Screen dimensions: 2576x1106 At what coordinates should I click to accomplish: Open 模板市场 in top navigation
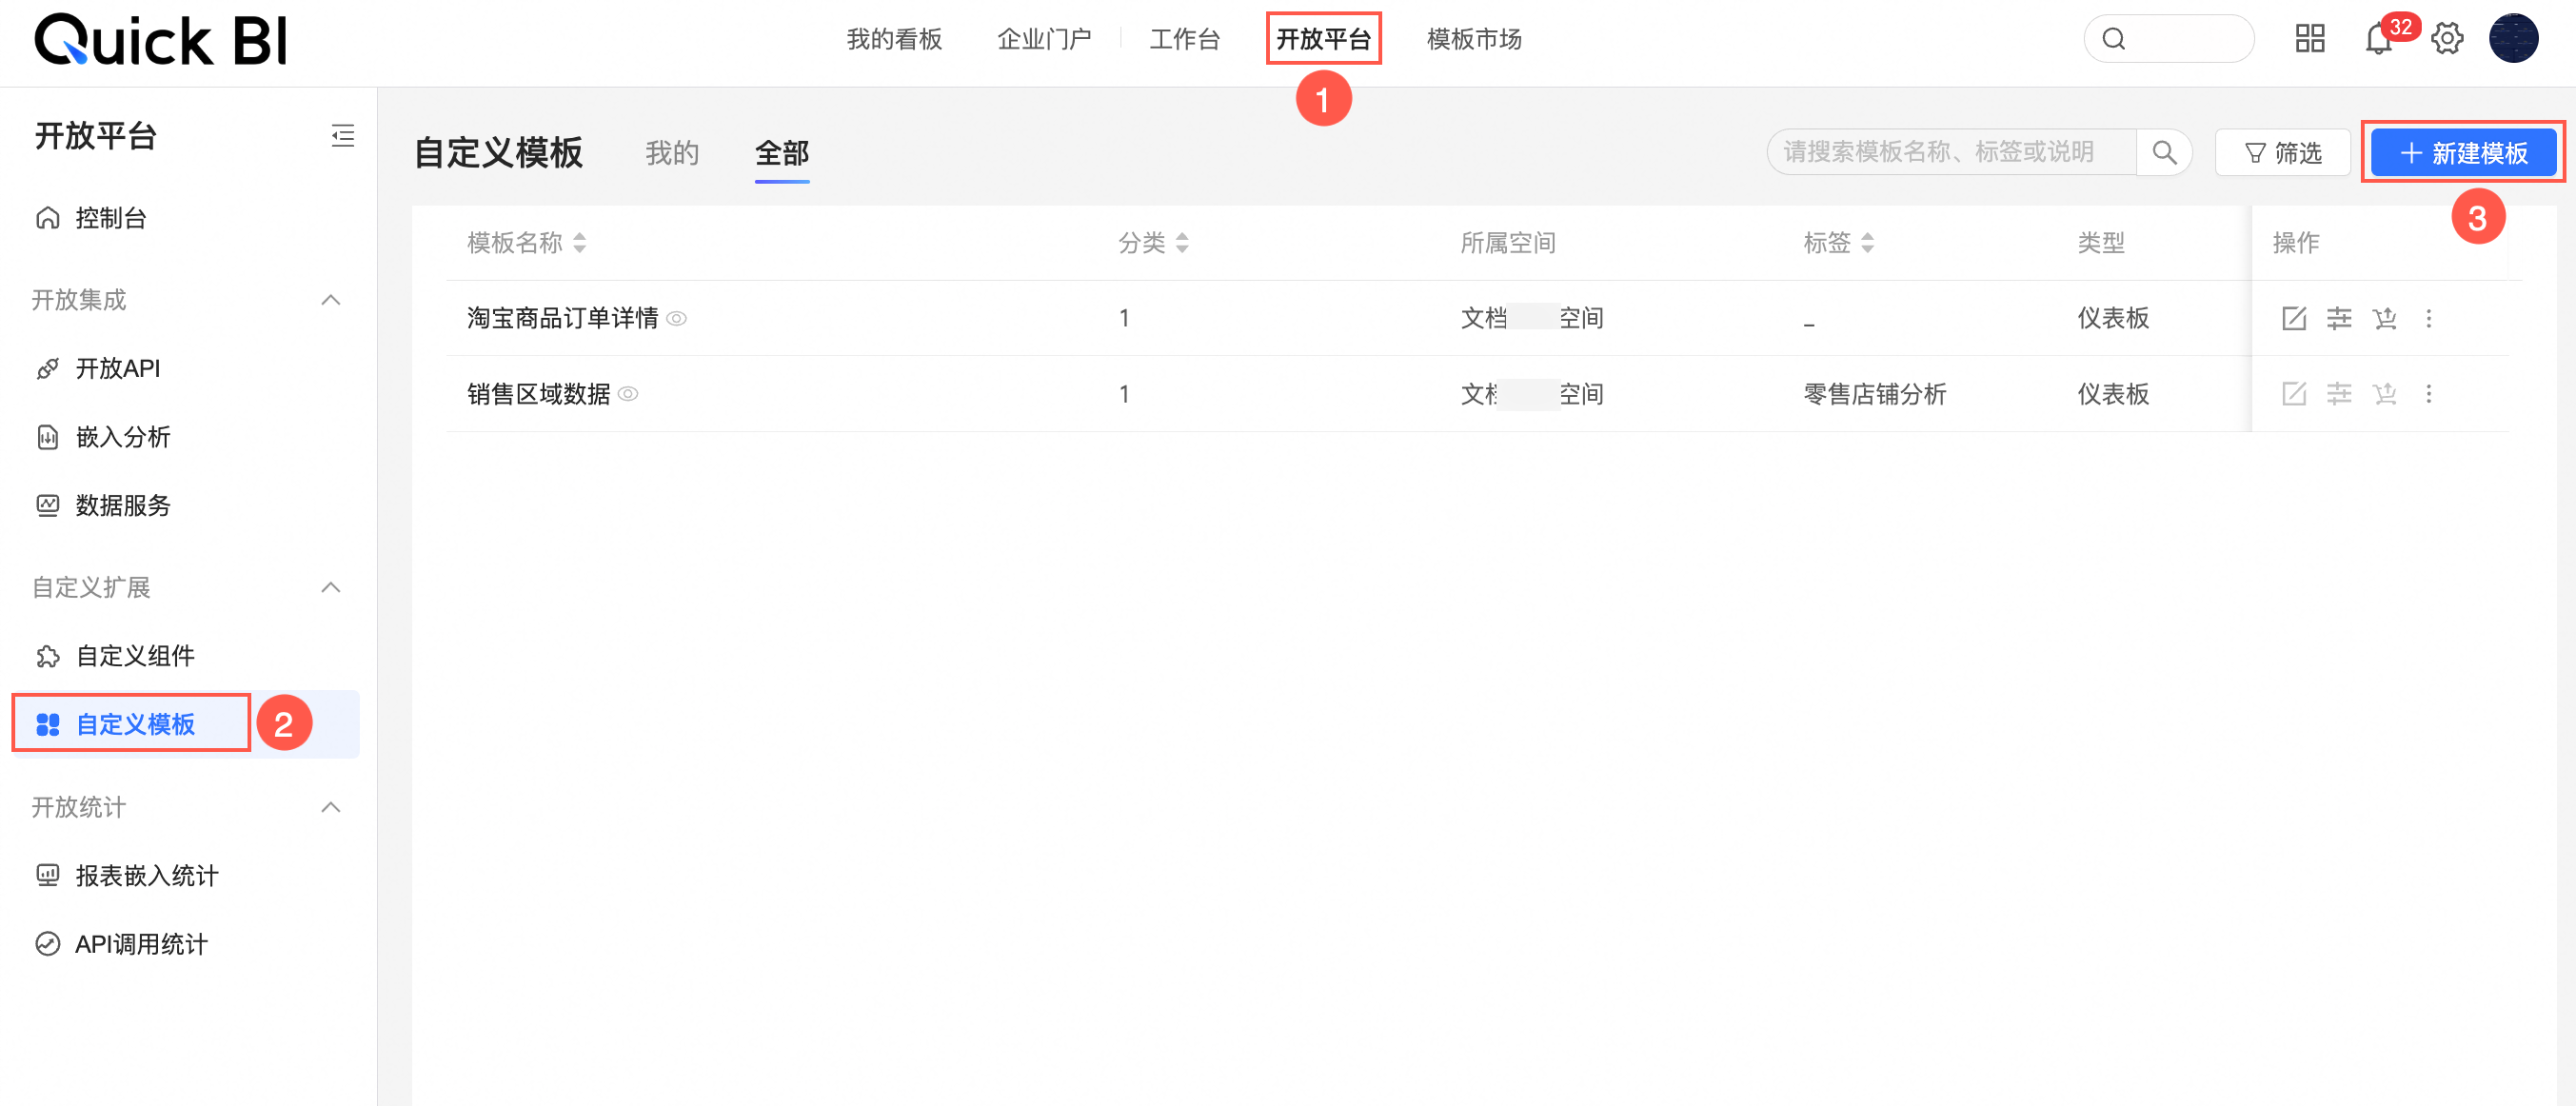1473,40
